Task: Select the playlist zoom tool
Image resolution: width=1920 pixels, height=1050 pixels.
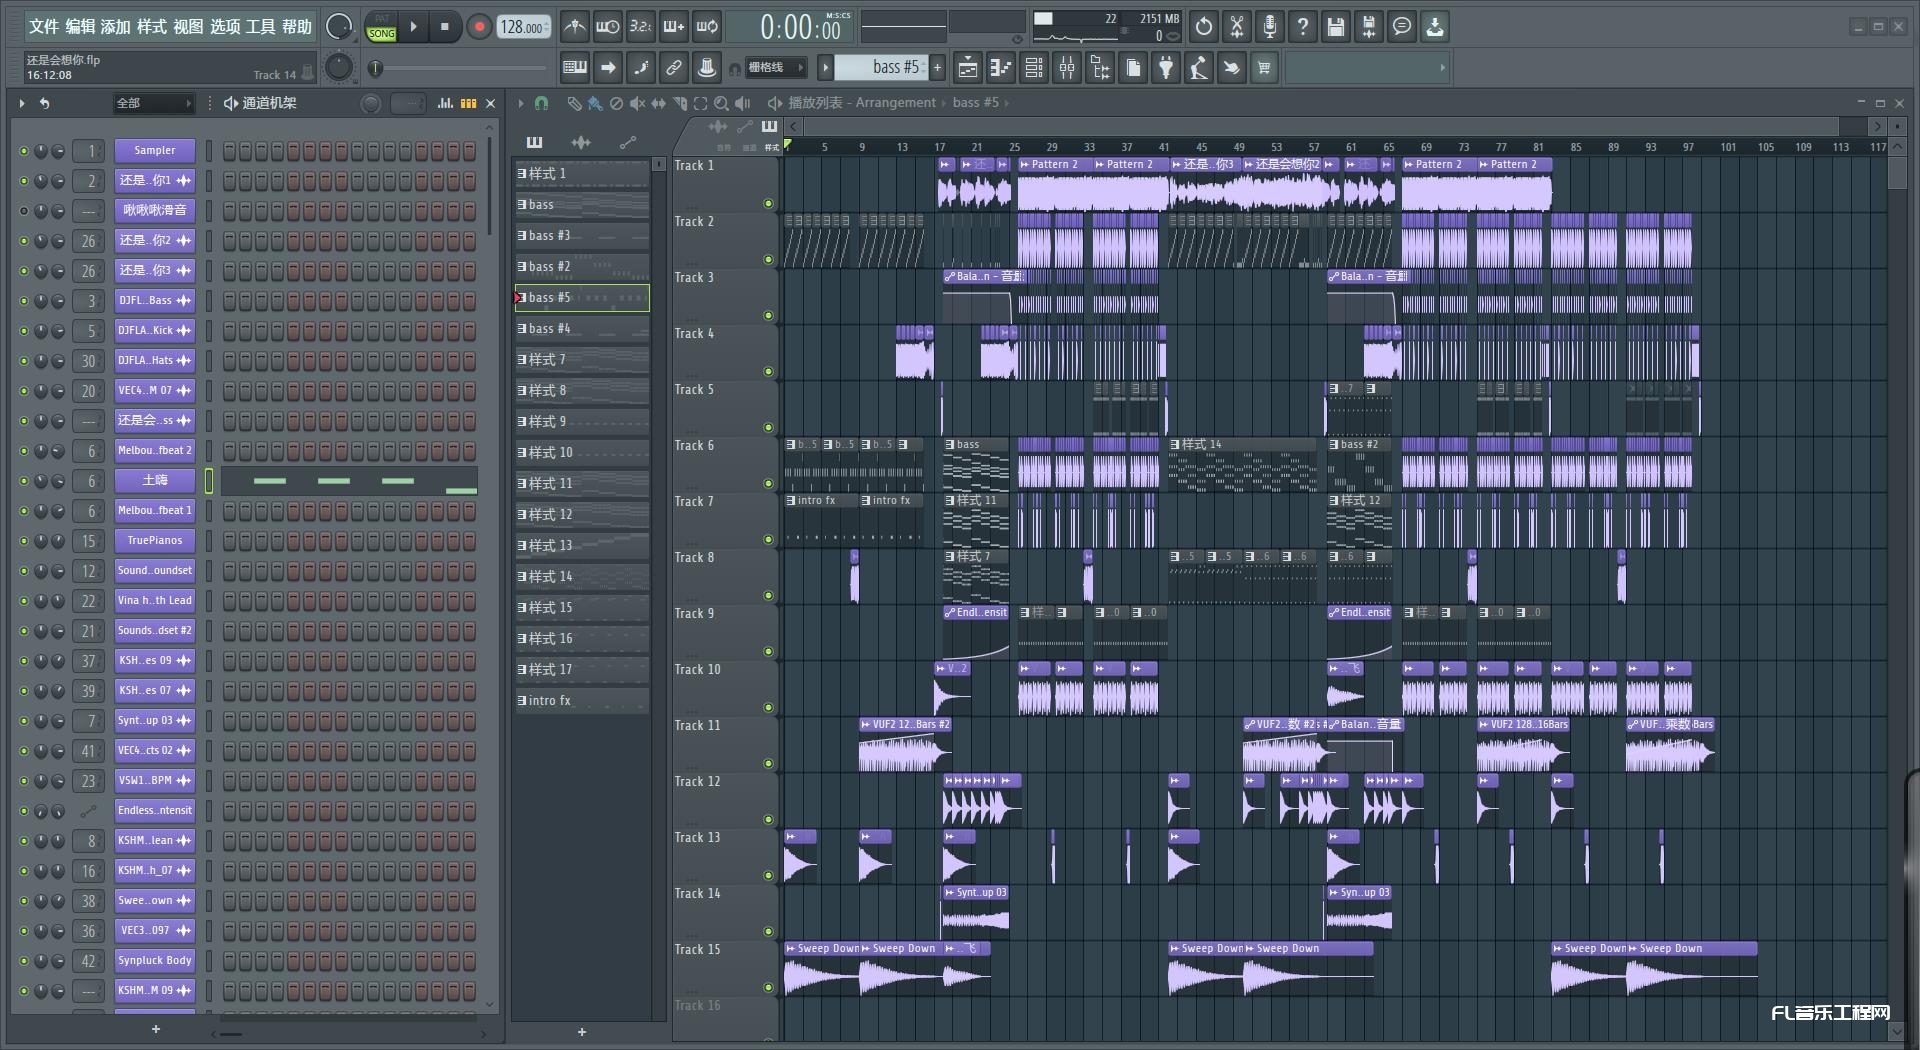Action: (721, 103)
